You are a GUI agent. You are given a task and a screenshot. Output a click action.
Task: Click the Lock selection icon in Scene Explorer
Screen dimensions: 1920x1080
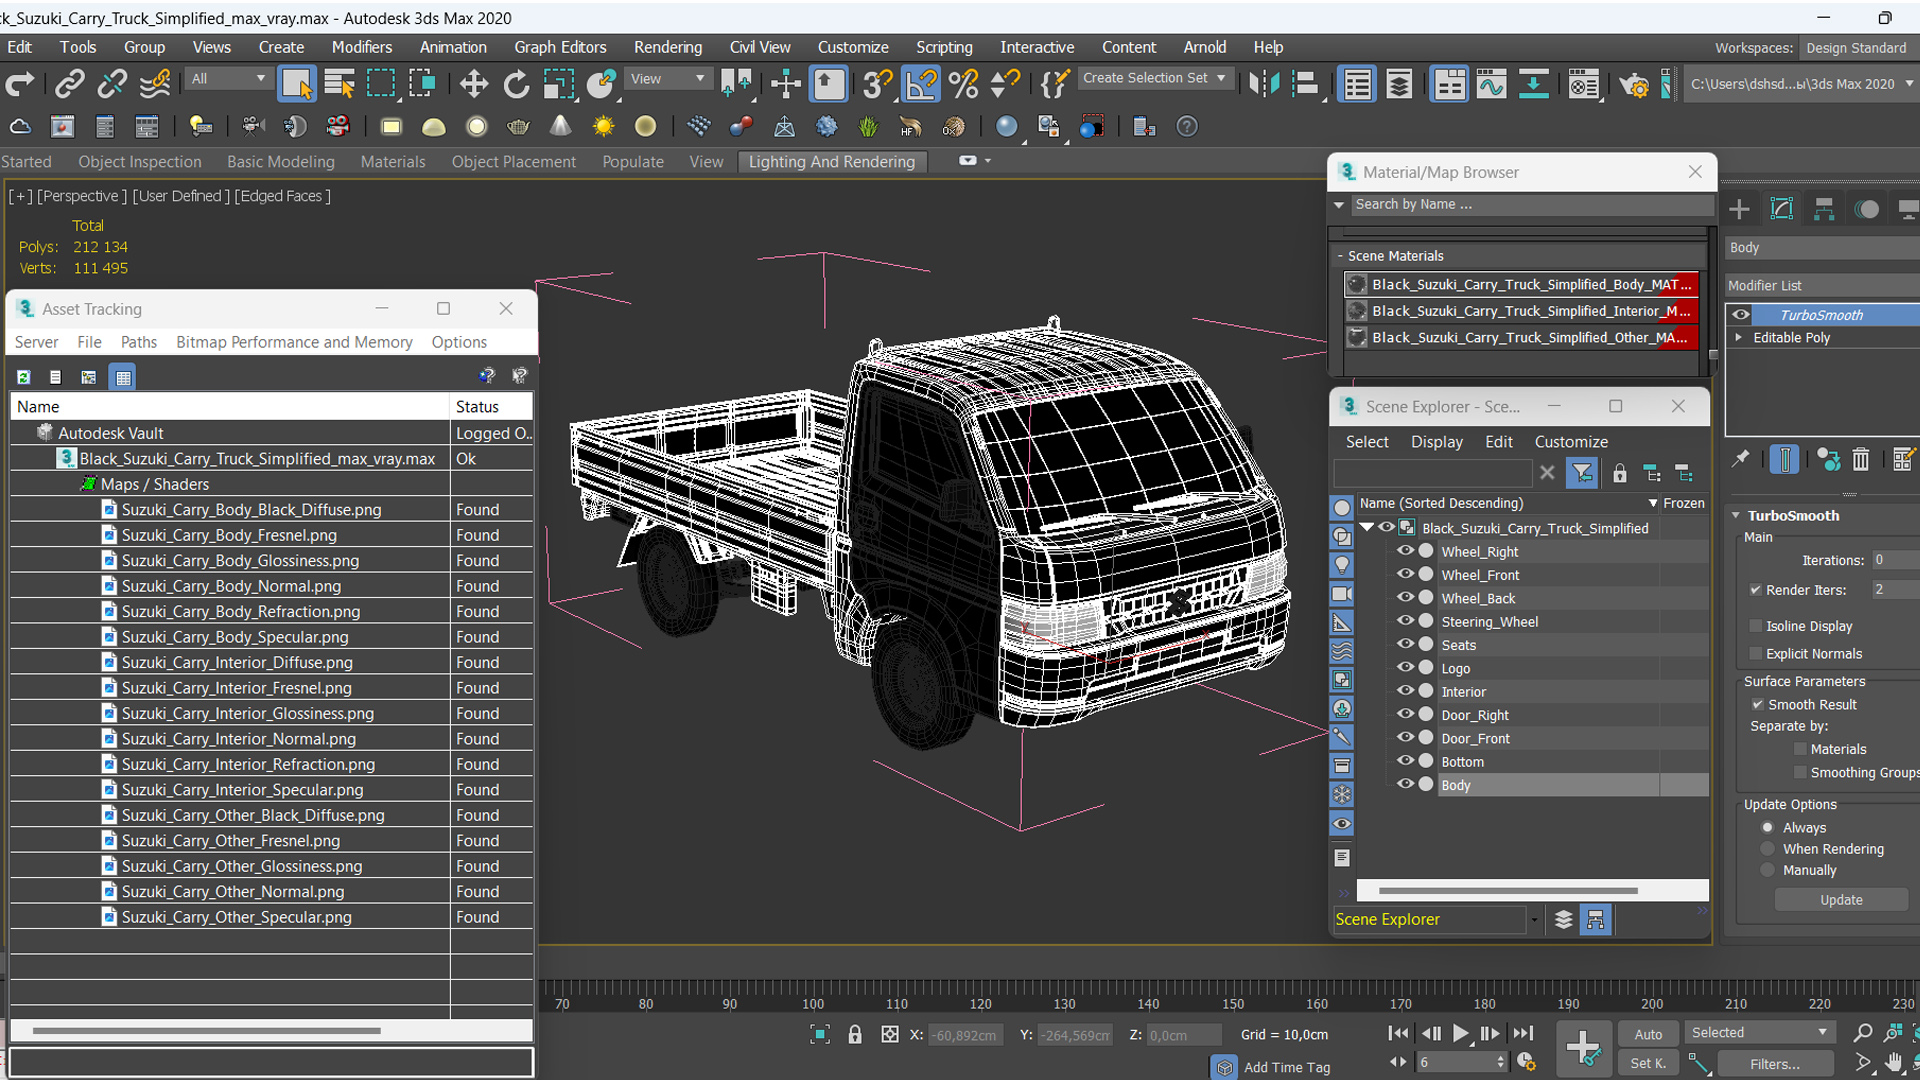click(x=1619, y=473)
